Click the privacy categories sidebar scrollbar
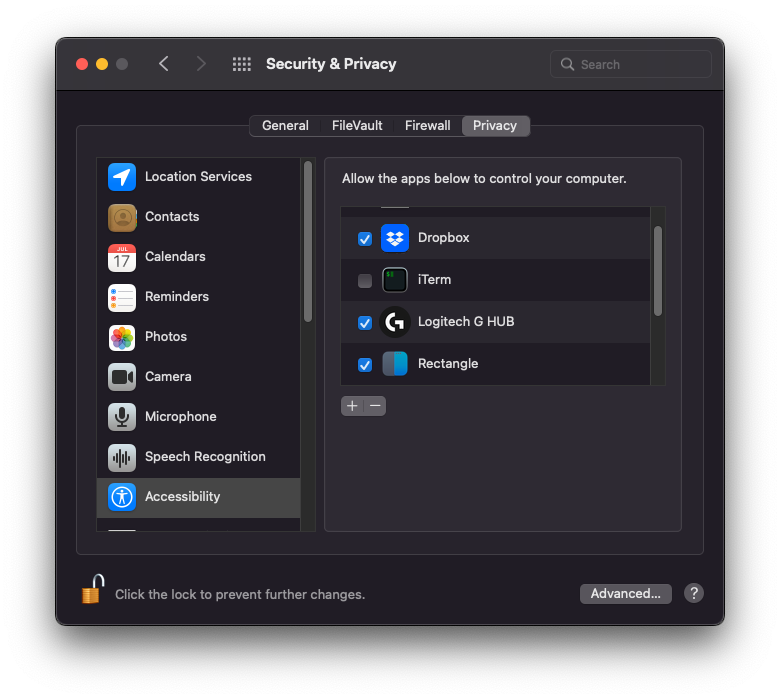 tap(308, 241)
